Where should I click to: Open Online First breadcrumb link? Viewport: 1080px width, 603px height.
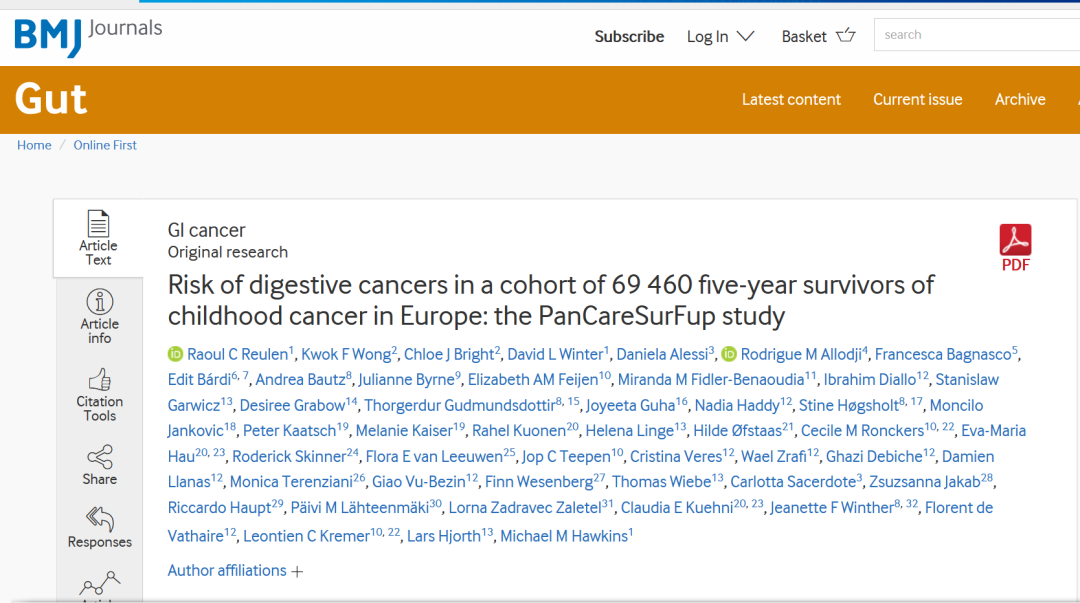point(105,145)
